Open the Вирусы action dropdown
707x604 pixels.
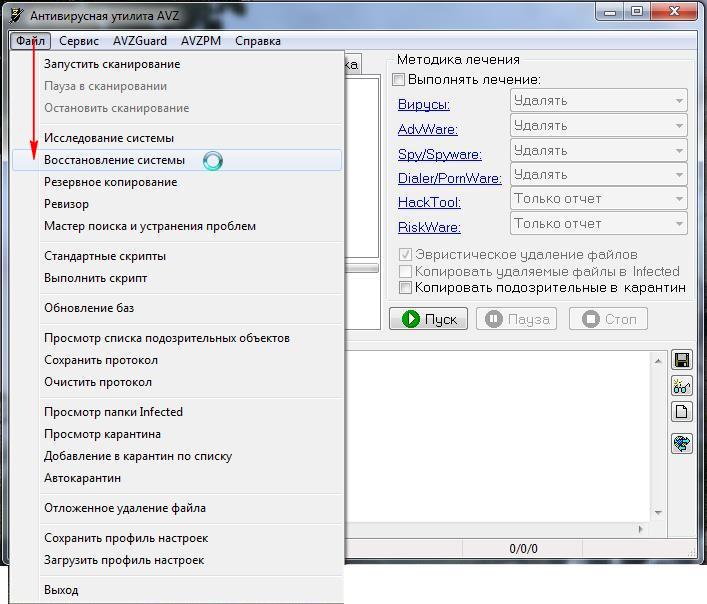tap(598, 100)
